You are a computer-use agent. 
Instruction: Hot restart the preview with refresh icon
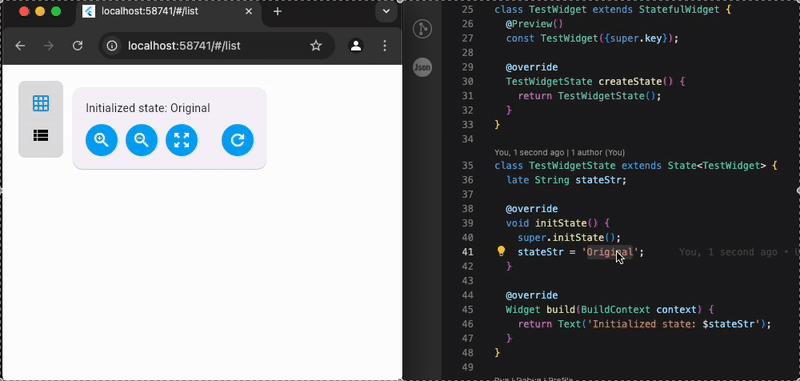[238, 140]
